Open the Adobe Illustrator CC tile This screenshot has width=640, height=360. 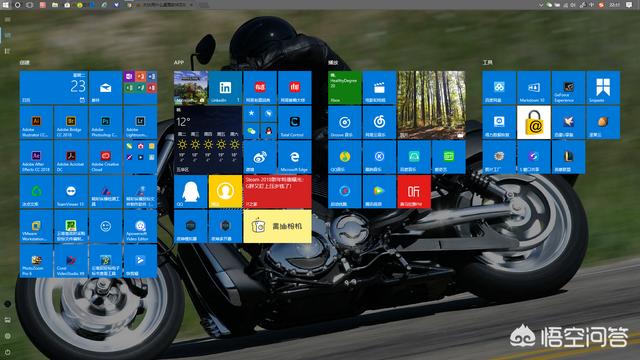(x=36, y=122)
